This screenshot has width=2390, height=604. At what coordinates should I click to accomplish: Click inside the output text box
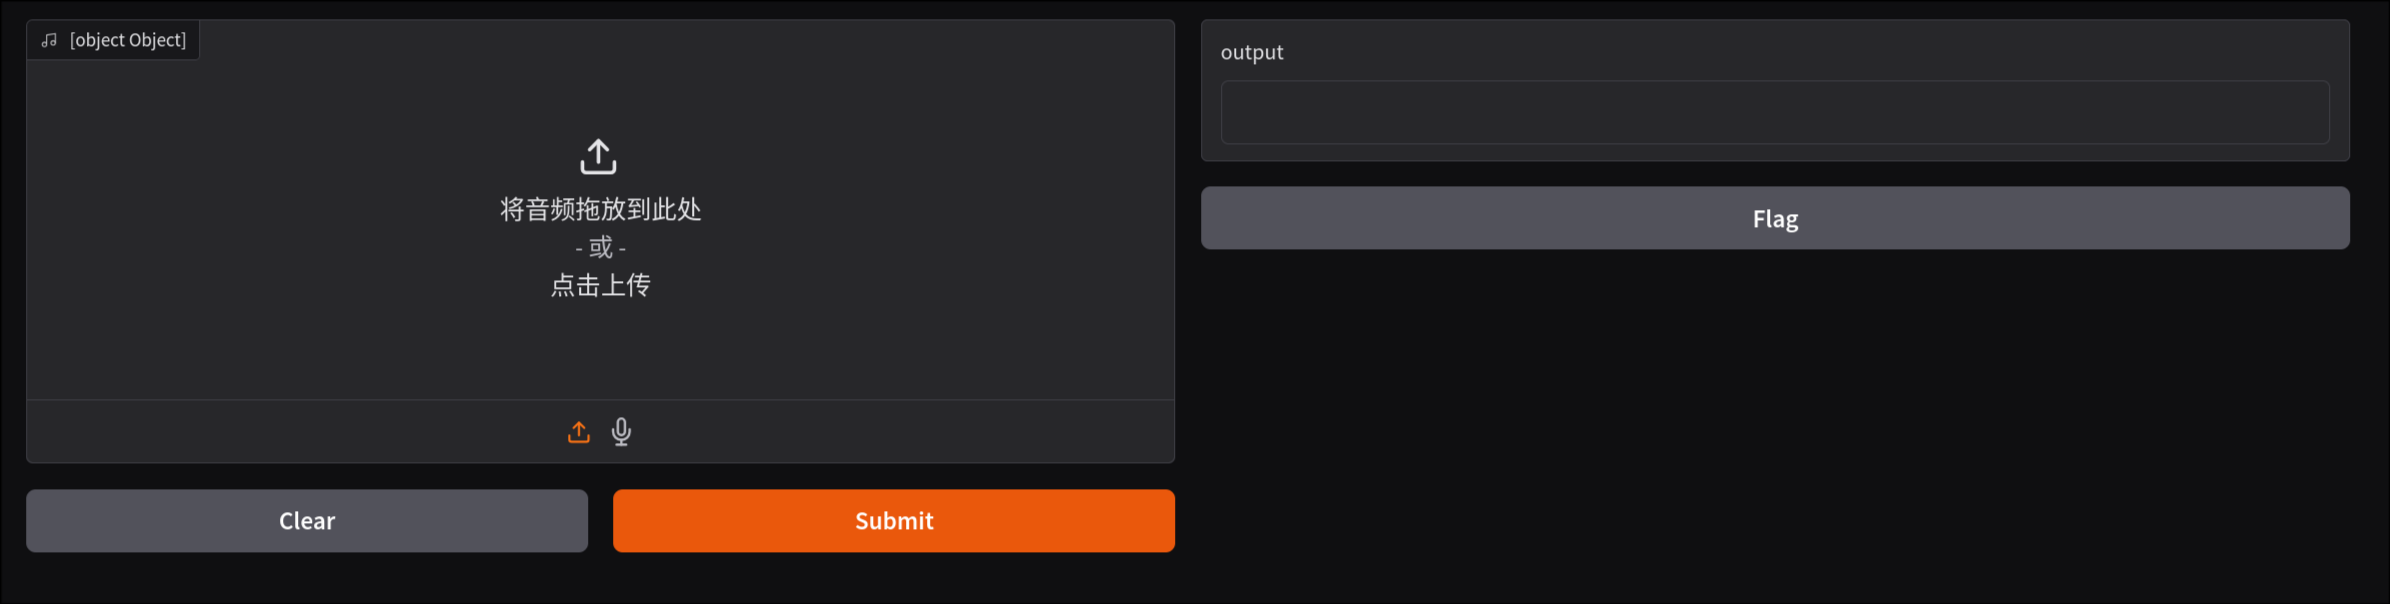click(1774, 112)
